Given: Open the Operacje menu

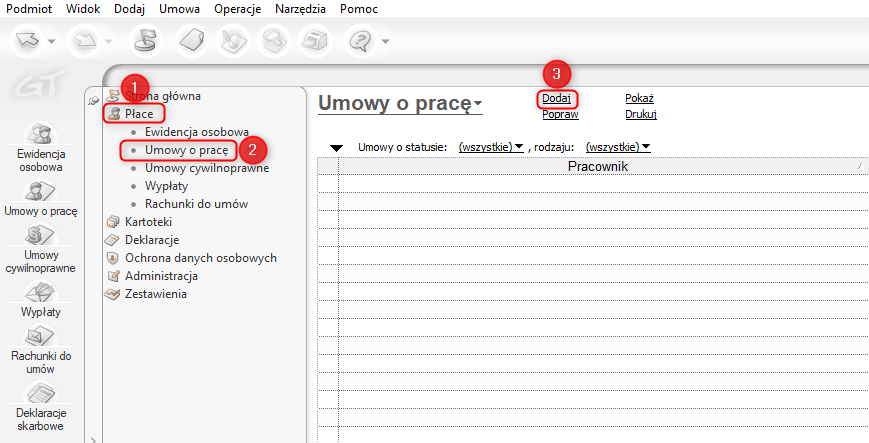Looking at the screenshot, I should tap(237, 9).
